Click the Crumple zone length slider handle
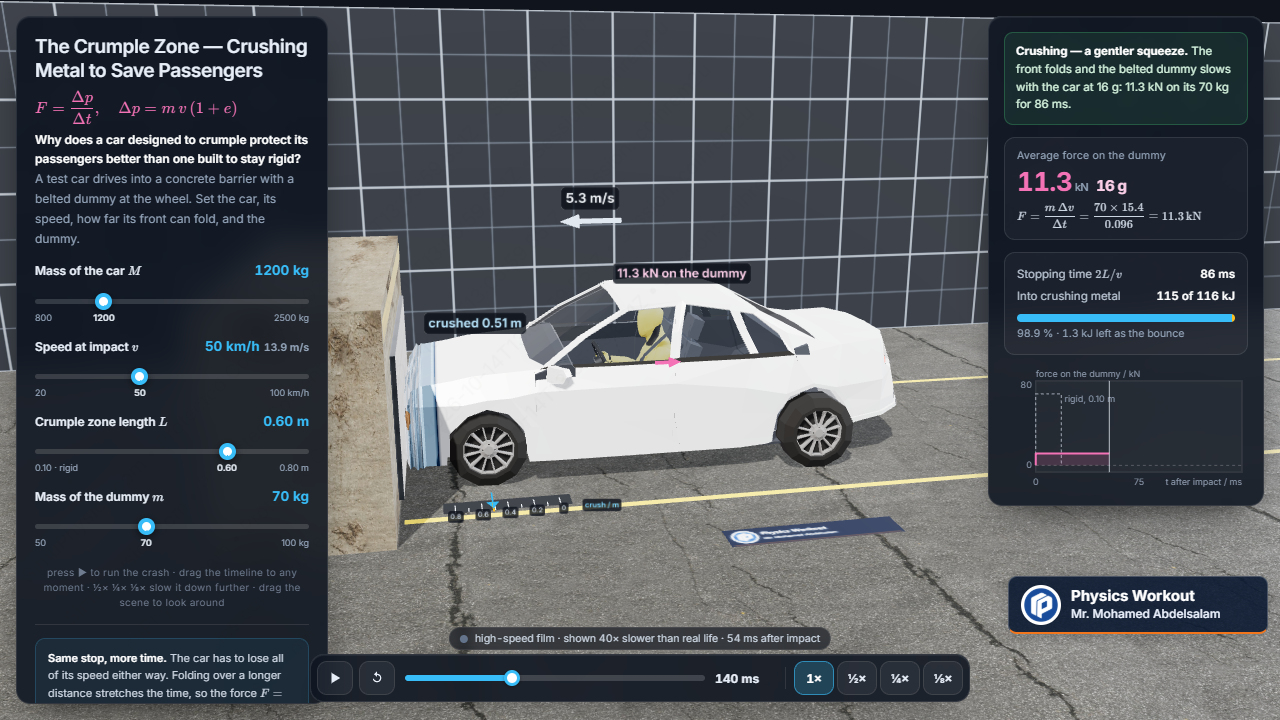The width and height of the screenshot is (1280, 720). coord(227,451)
